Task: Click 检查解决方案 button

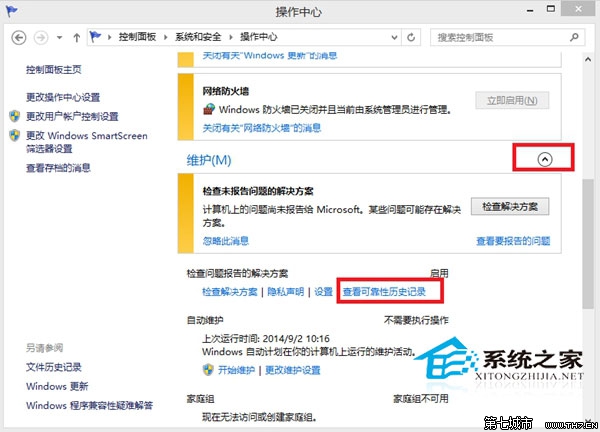Action: pyautogui.click(x=510, y=207)
